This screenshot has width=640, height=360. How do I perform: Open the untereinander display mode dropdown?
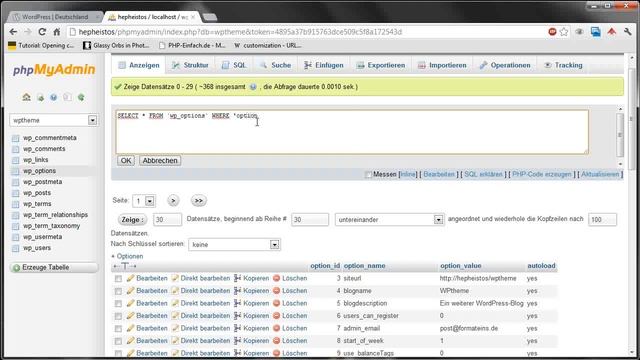pos(389,220)
